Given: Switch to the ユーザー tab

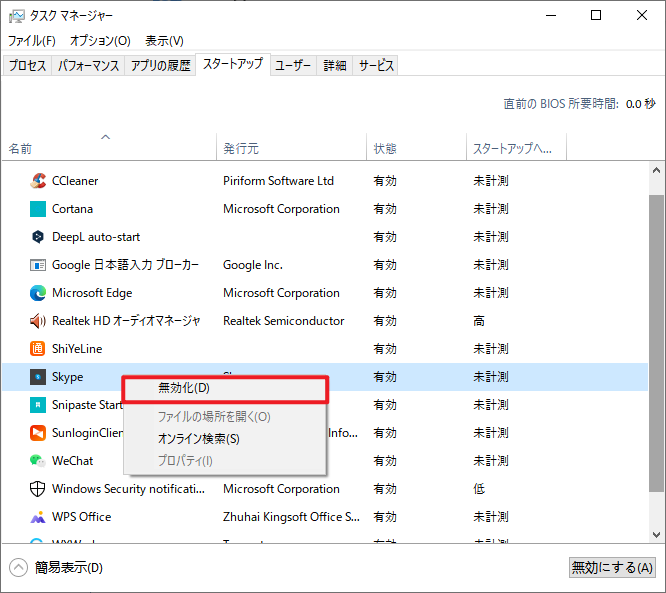Looking at the screenshot, I should coord(293,65).
